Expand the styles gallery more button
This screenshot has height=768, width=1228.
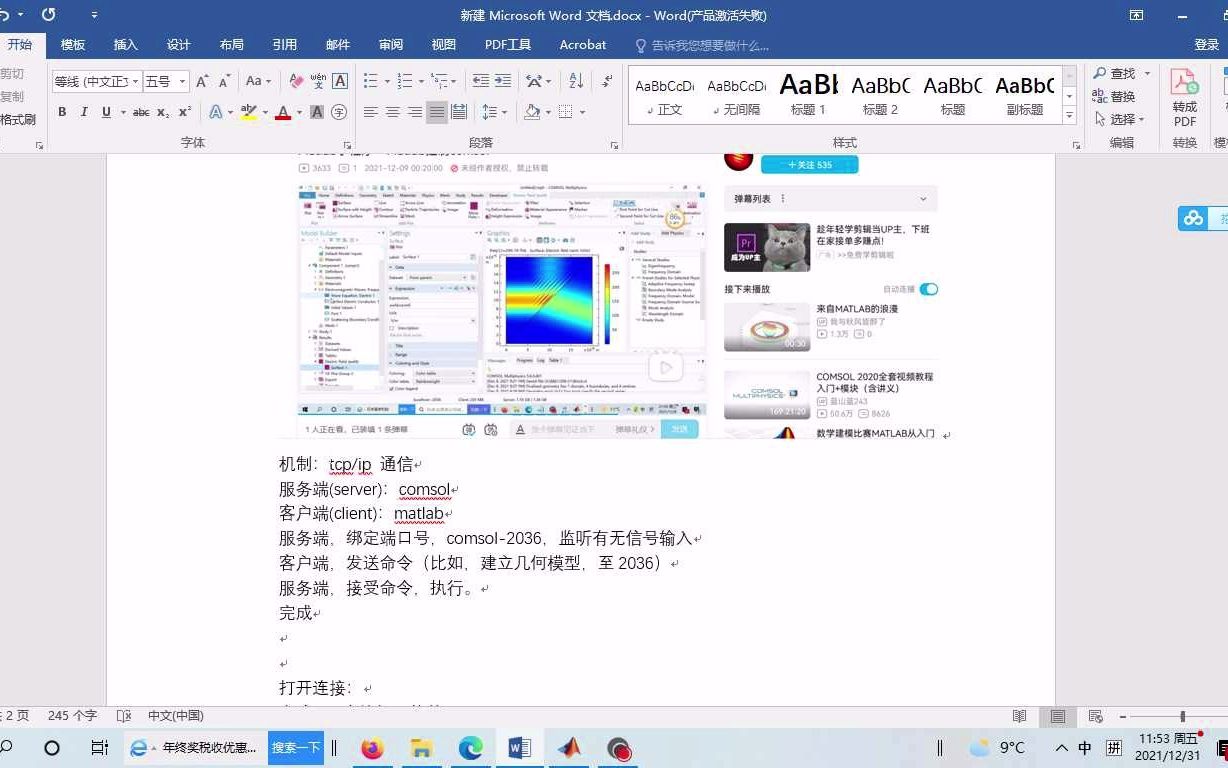[1069, 116]
